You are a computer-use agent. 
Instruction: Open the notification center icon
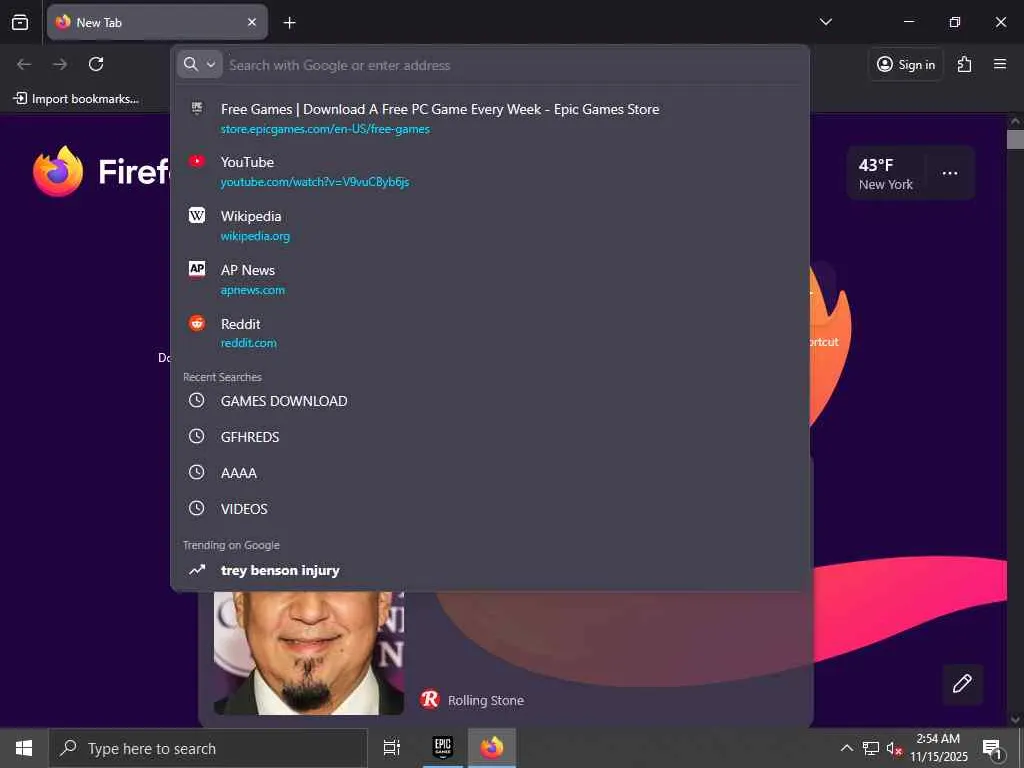click(x=993, y=748)
